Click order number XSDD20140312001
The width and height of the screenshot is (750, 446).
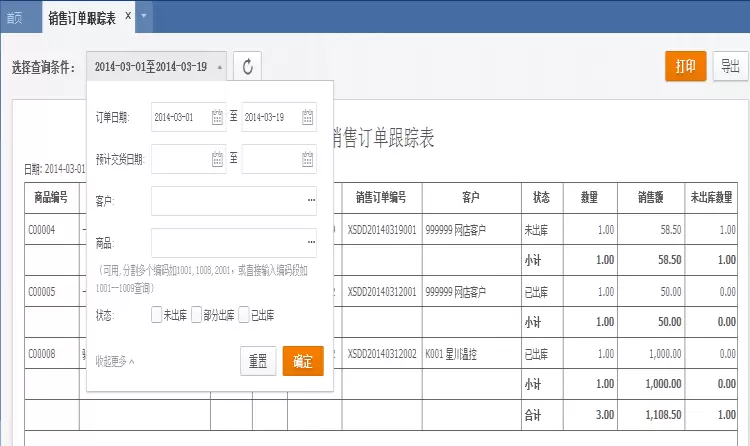382,291
